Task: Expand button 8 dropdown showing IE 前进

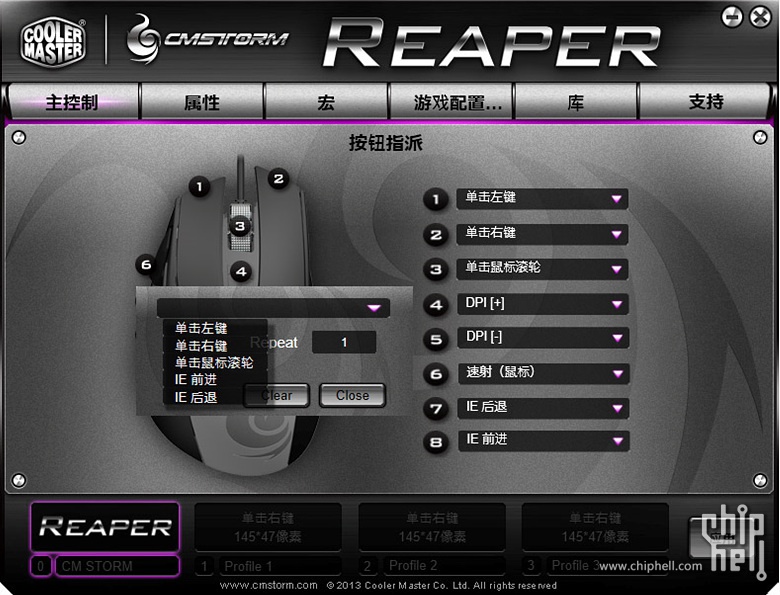Action: [x=543, y=441]
